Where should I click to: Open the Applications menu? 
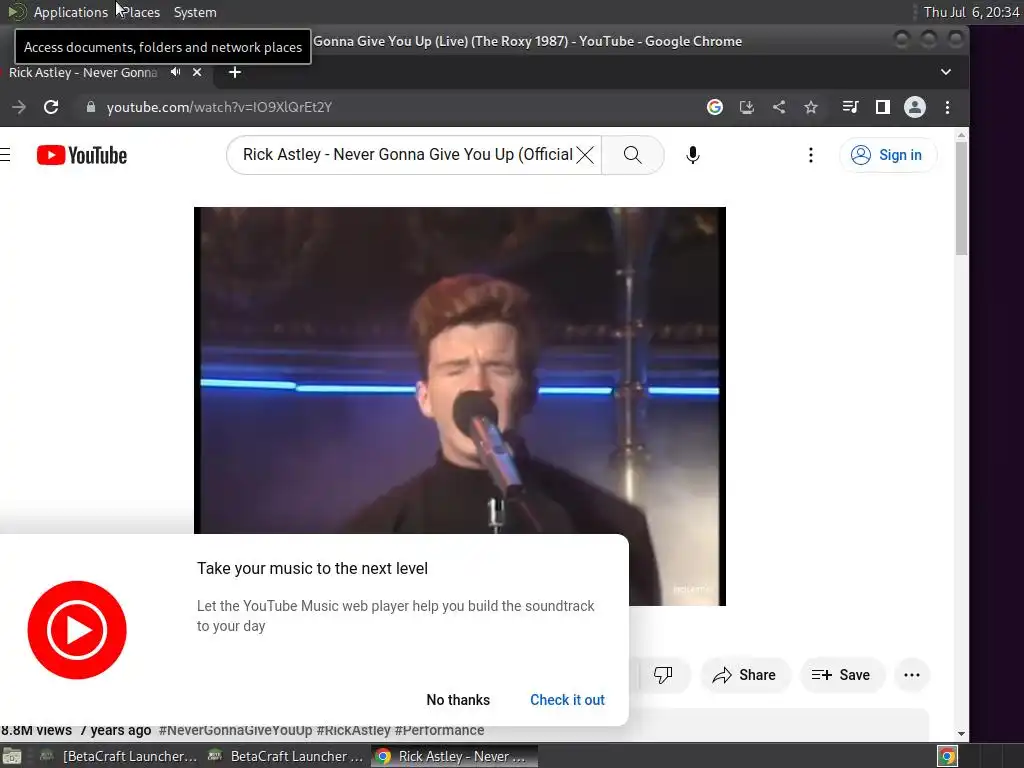71,12
